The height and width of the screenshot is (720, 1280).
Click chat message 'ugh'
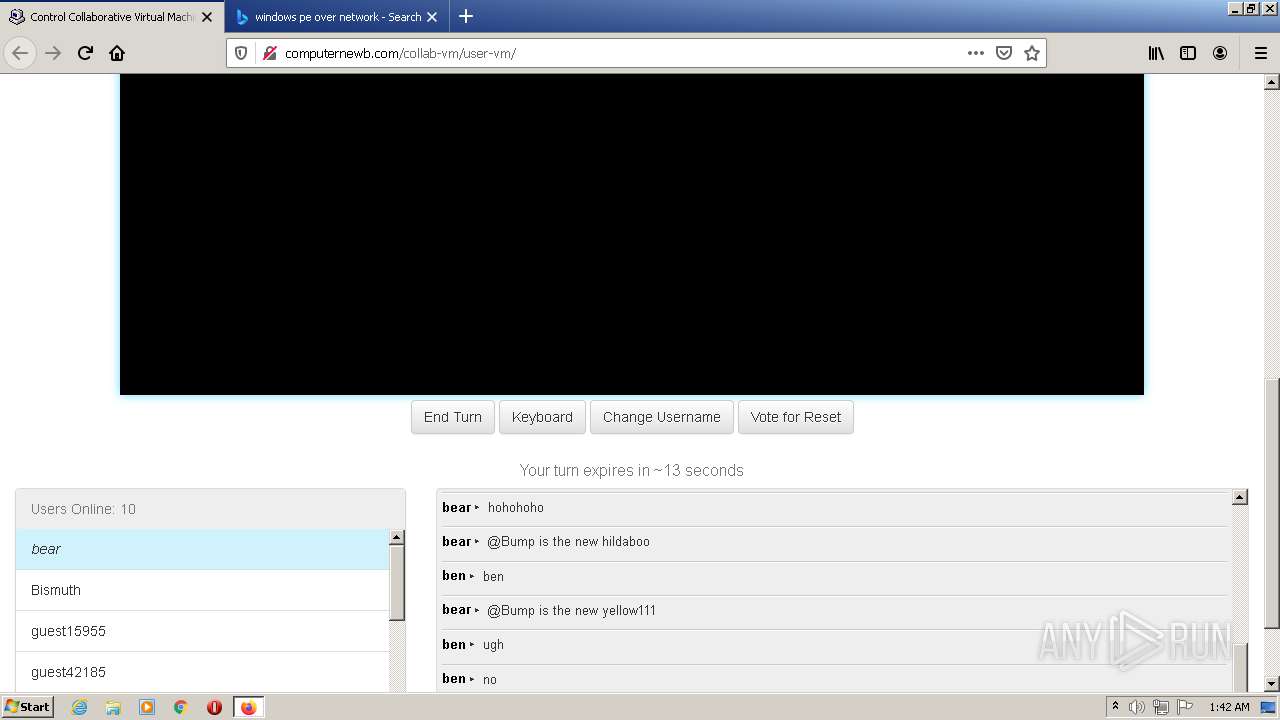(x=493, y=645)
